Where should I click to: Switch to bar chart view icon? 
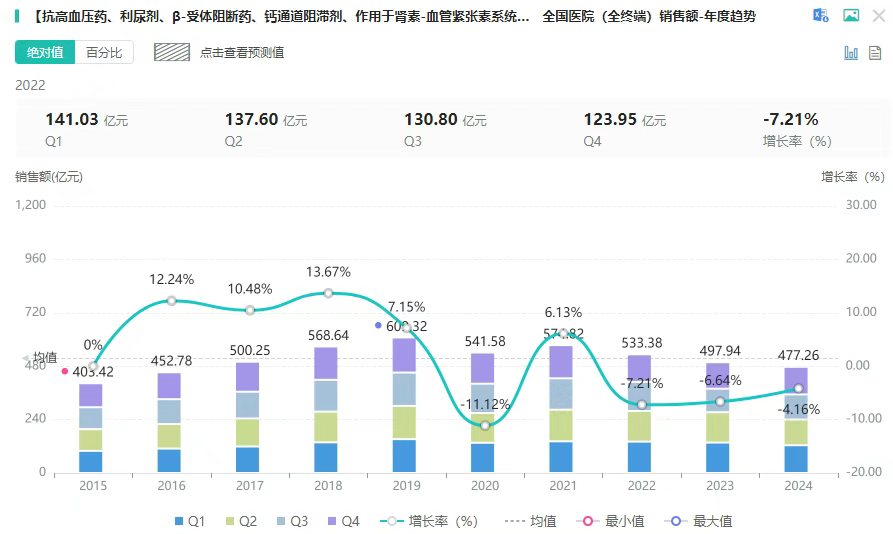tap(851, 53)
